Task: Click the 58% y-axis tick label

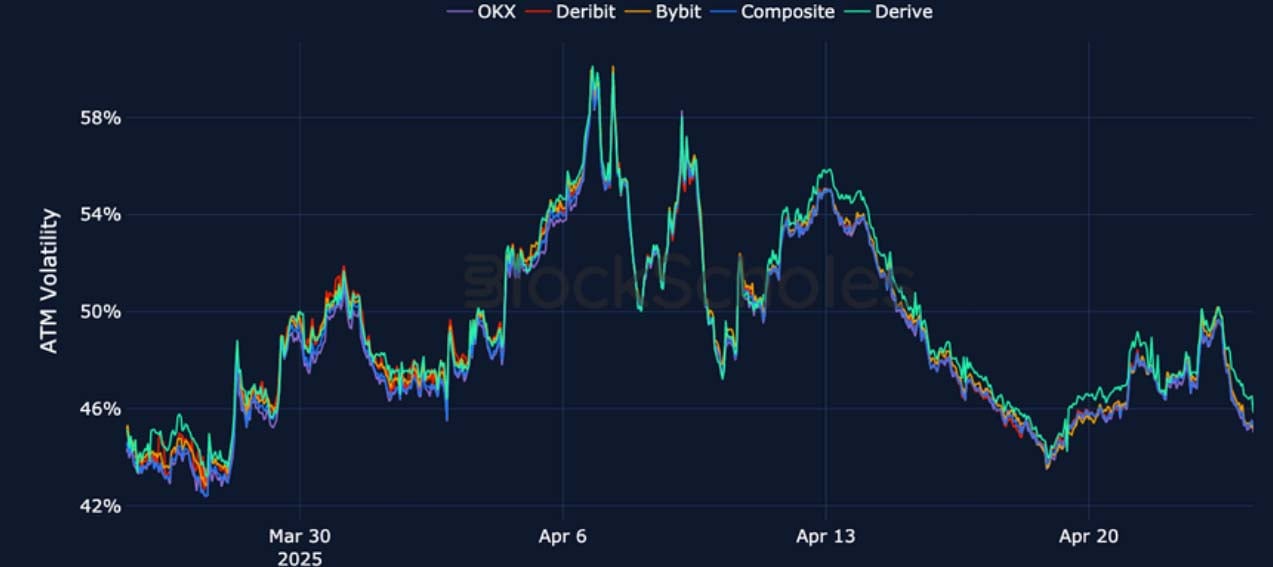Action: (100, 118)
